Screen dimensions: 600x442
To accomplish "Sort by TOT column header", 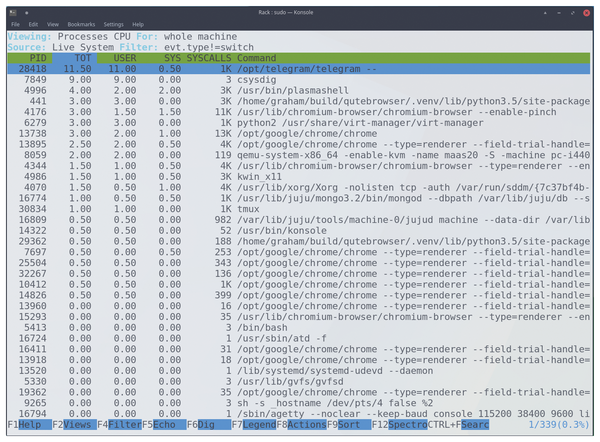I will tap(83, 58).
